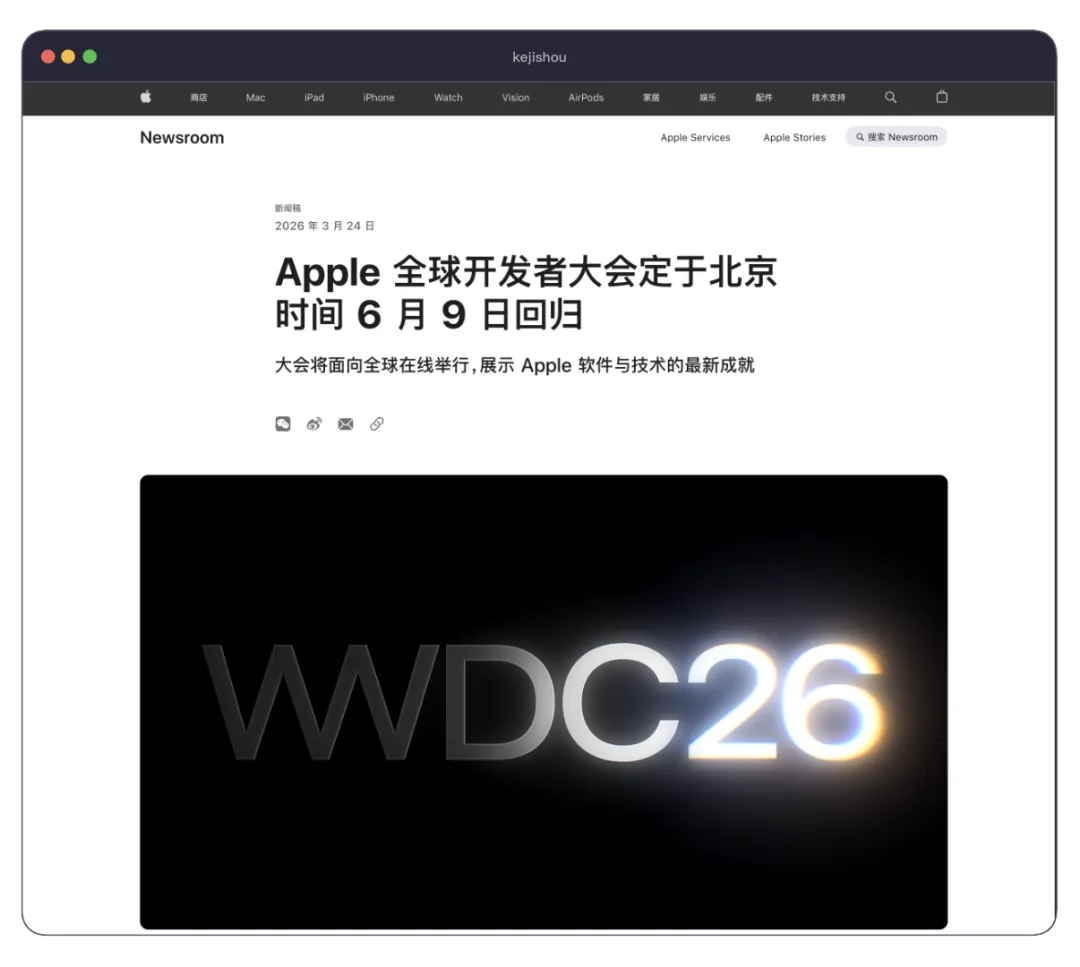Open the 配件 menu item
The height and width of the screenshot is (967, 1080).
[764, 98]
